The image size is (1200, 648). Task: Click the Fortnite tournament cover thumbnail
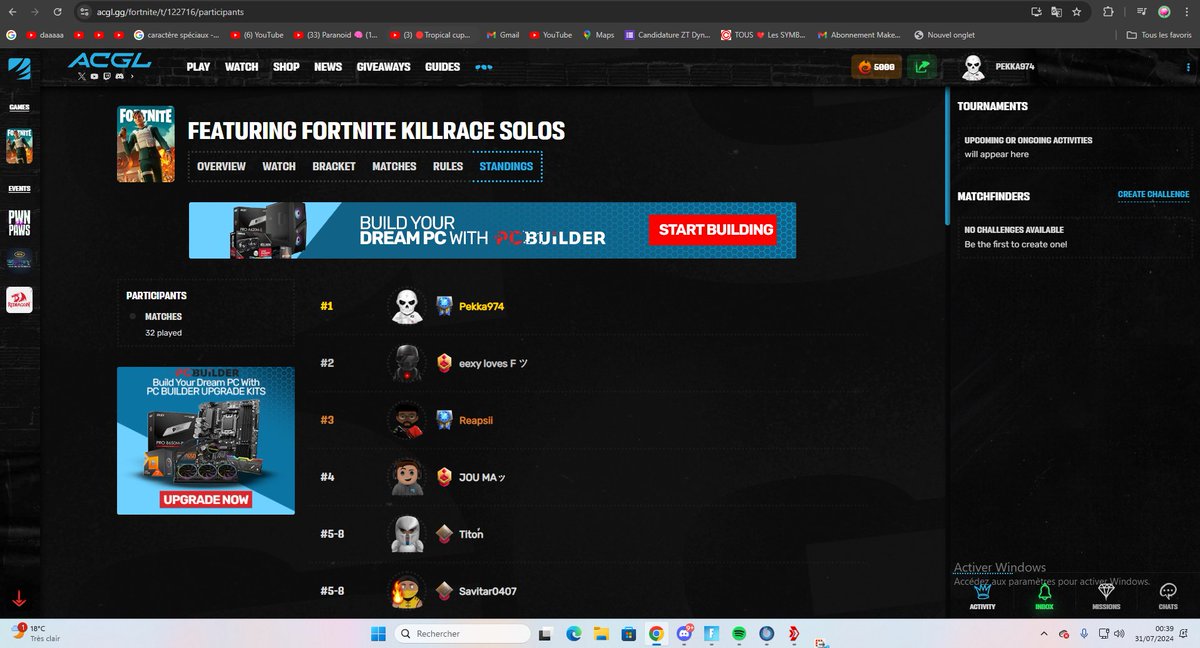[x=145, y=144]
